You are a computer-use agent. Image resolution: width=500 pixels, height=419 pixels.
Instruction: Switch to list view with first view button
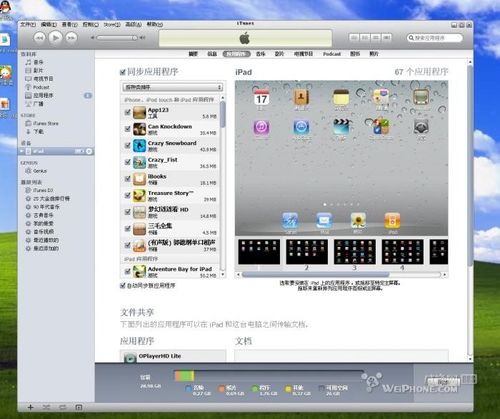pyautogui.click(x=354, y=37)
